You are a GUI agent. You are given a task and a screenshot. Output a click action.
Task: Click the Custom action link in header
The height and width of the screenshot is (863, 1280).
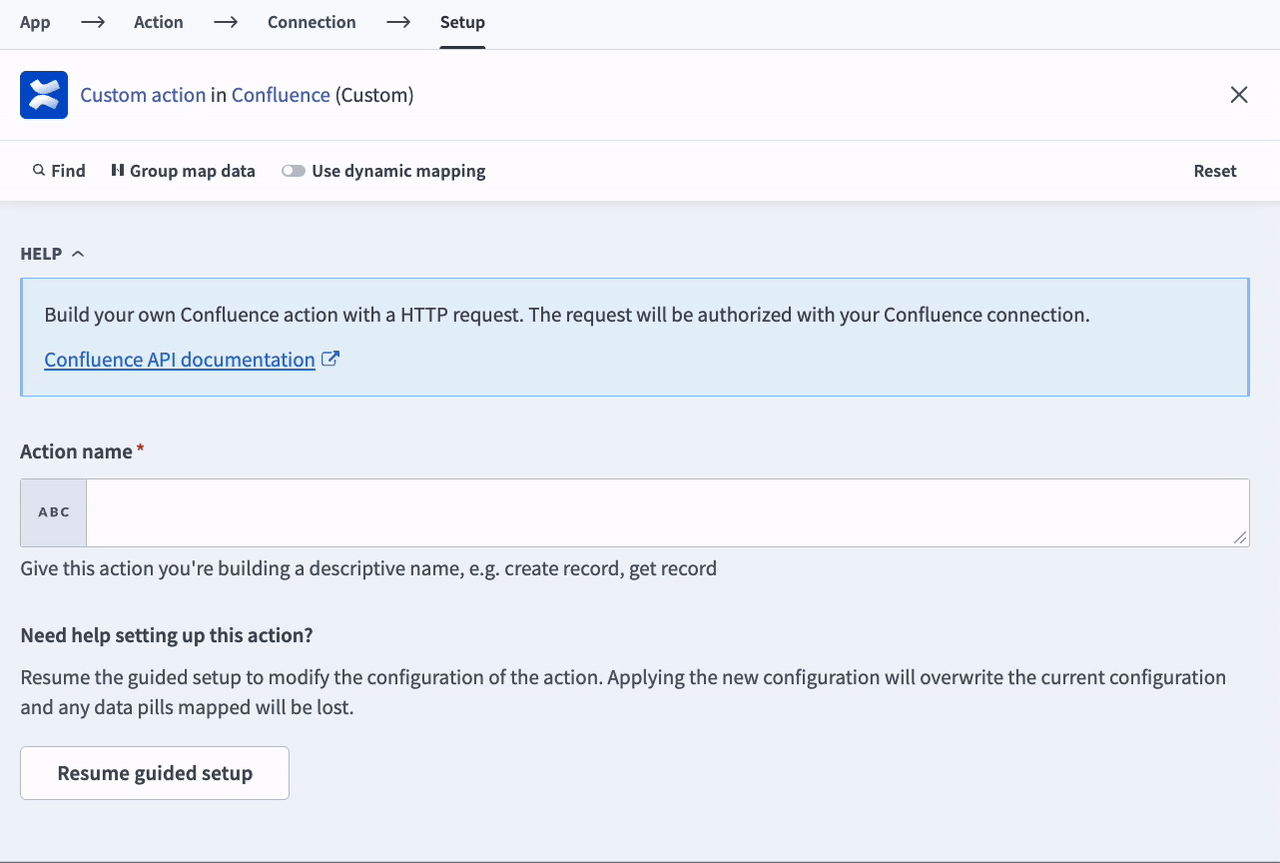pyautogui.click(x=143, y=95)
